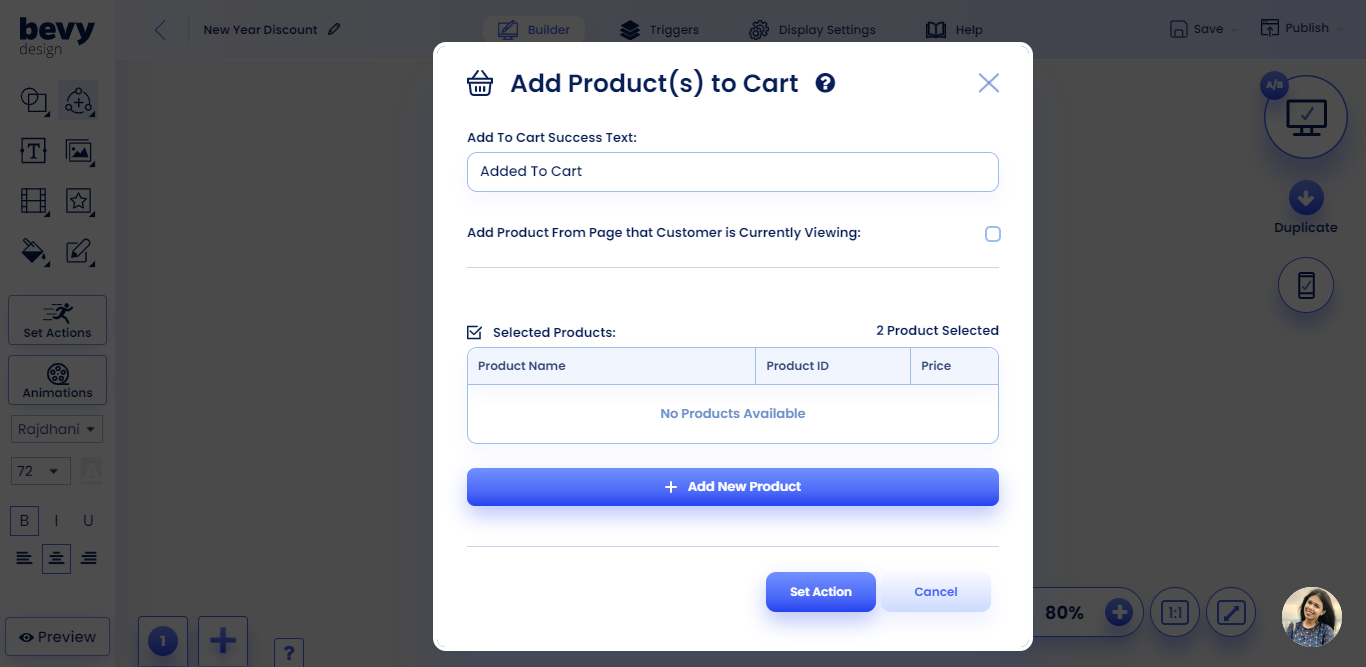The image size is (1366, 667).
Task: Switch to the Triggers tab
Action: tap(659, 29)
